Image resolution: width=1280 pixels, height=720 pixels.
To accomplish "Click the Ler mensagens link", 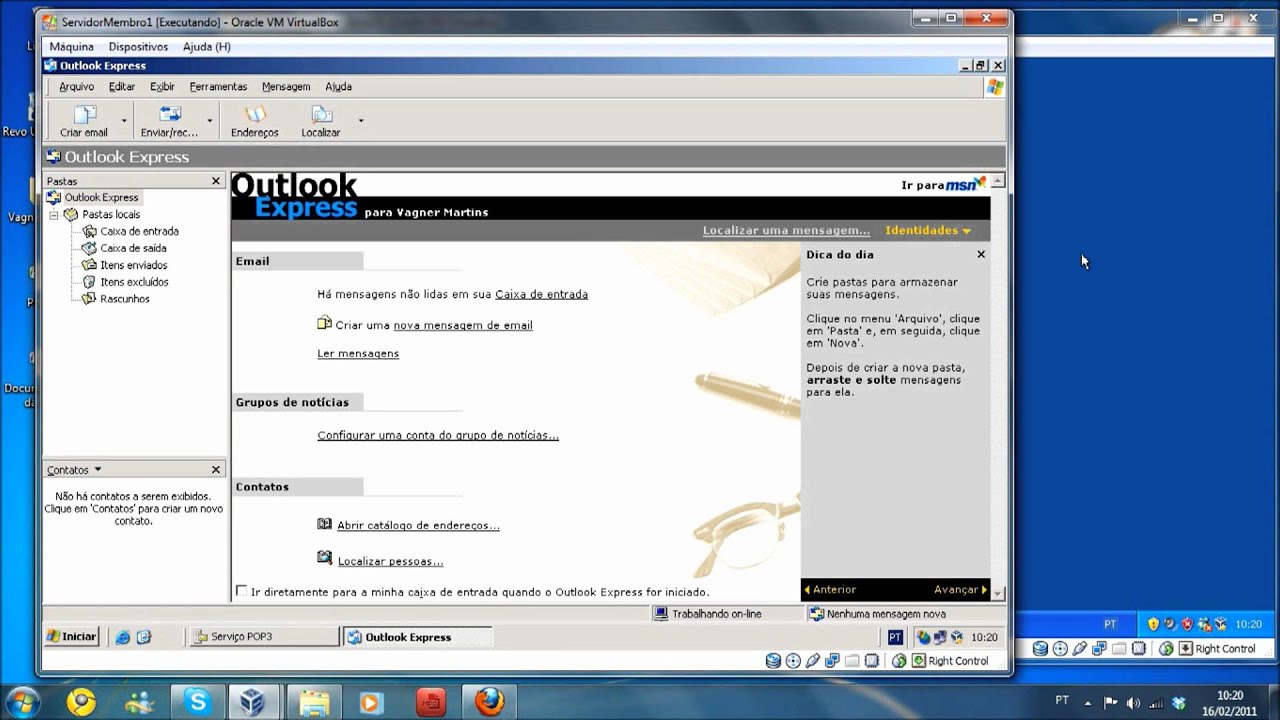I will 358,354.
